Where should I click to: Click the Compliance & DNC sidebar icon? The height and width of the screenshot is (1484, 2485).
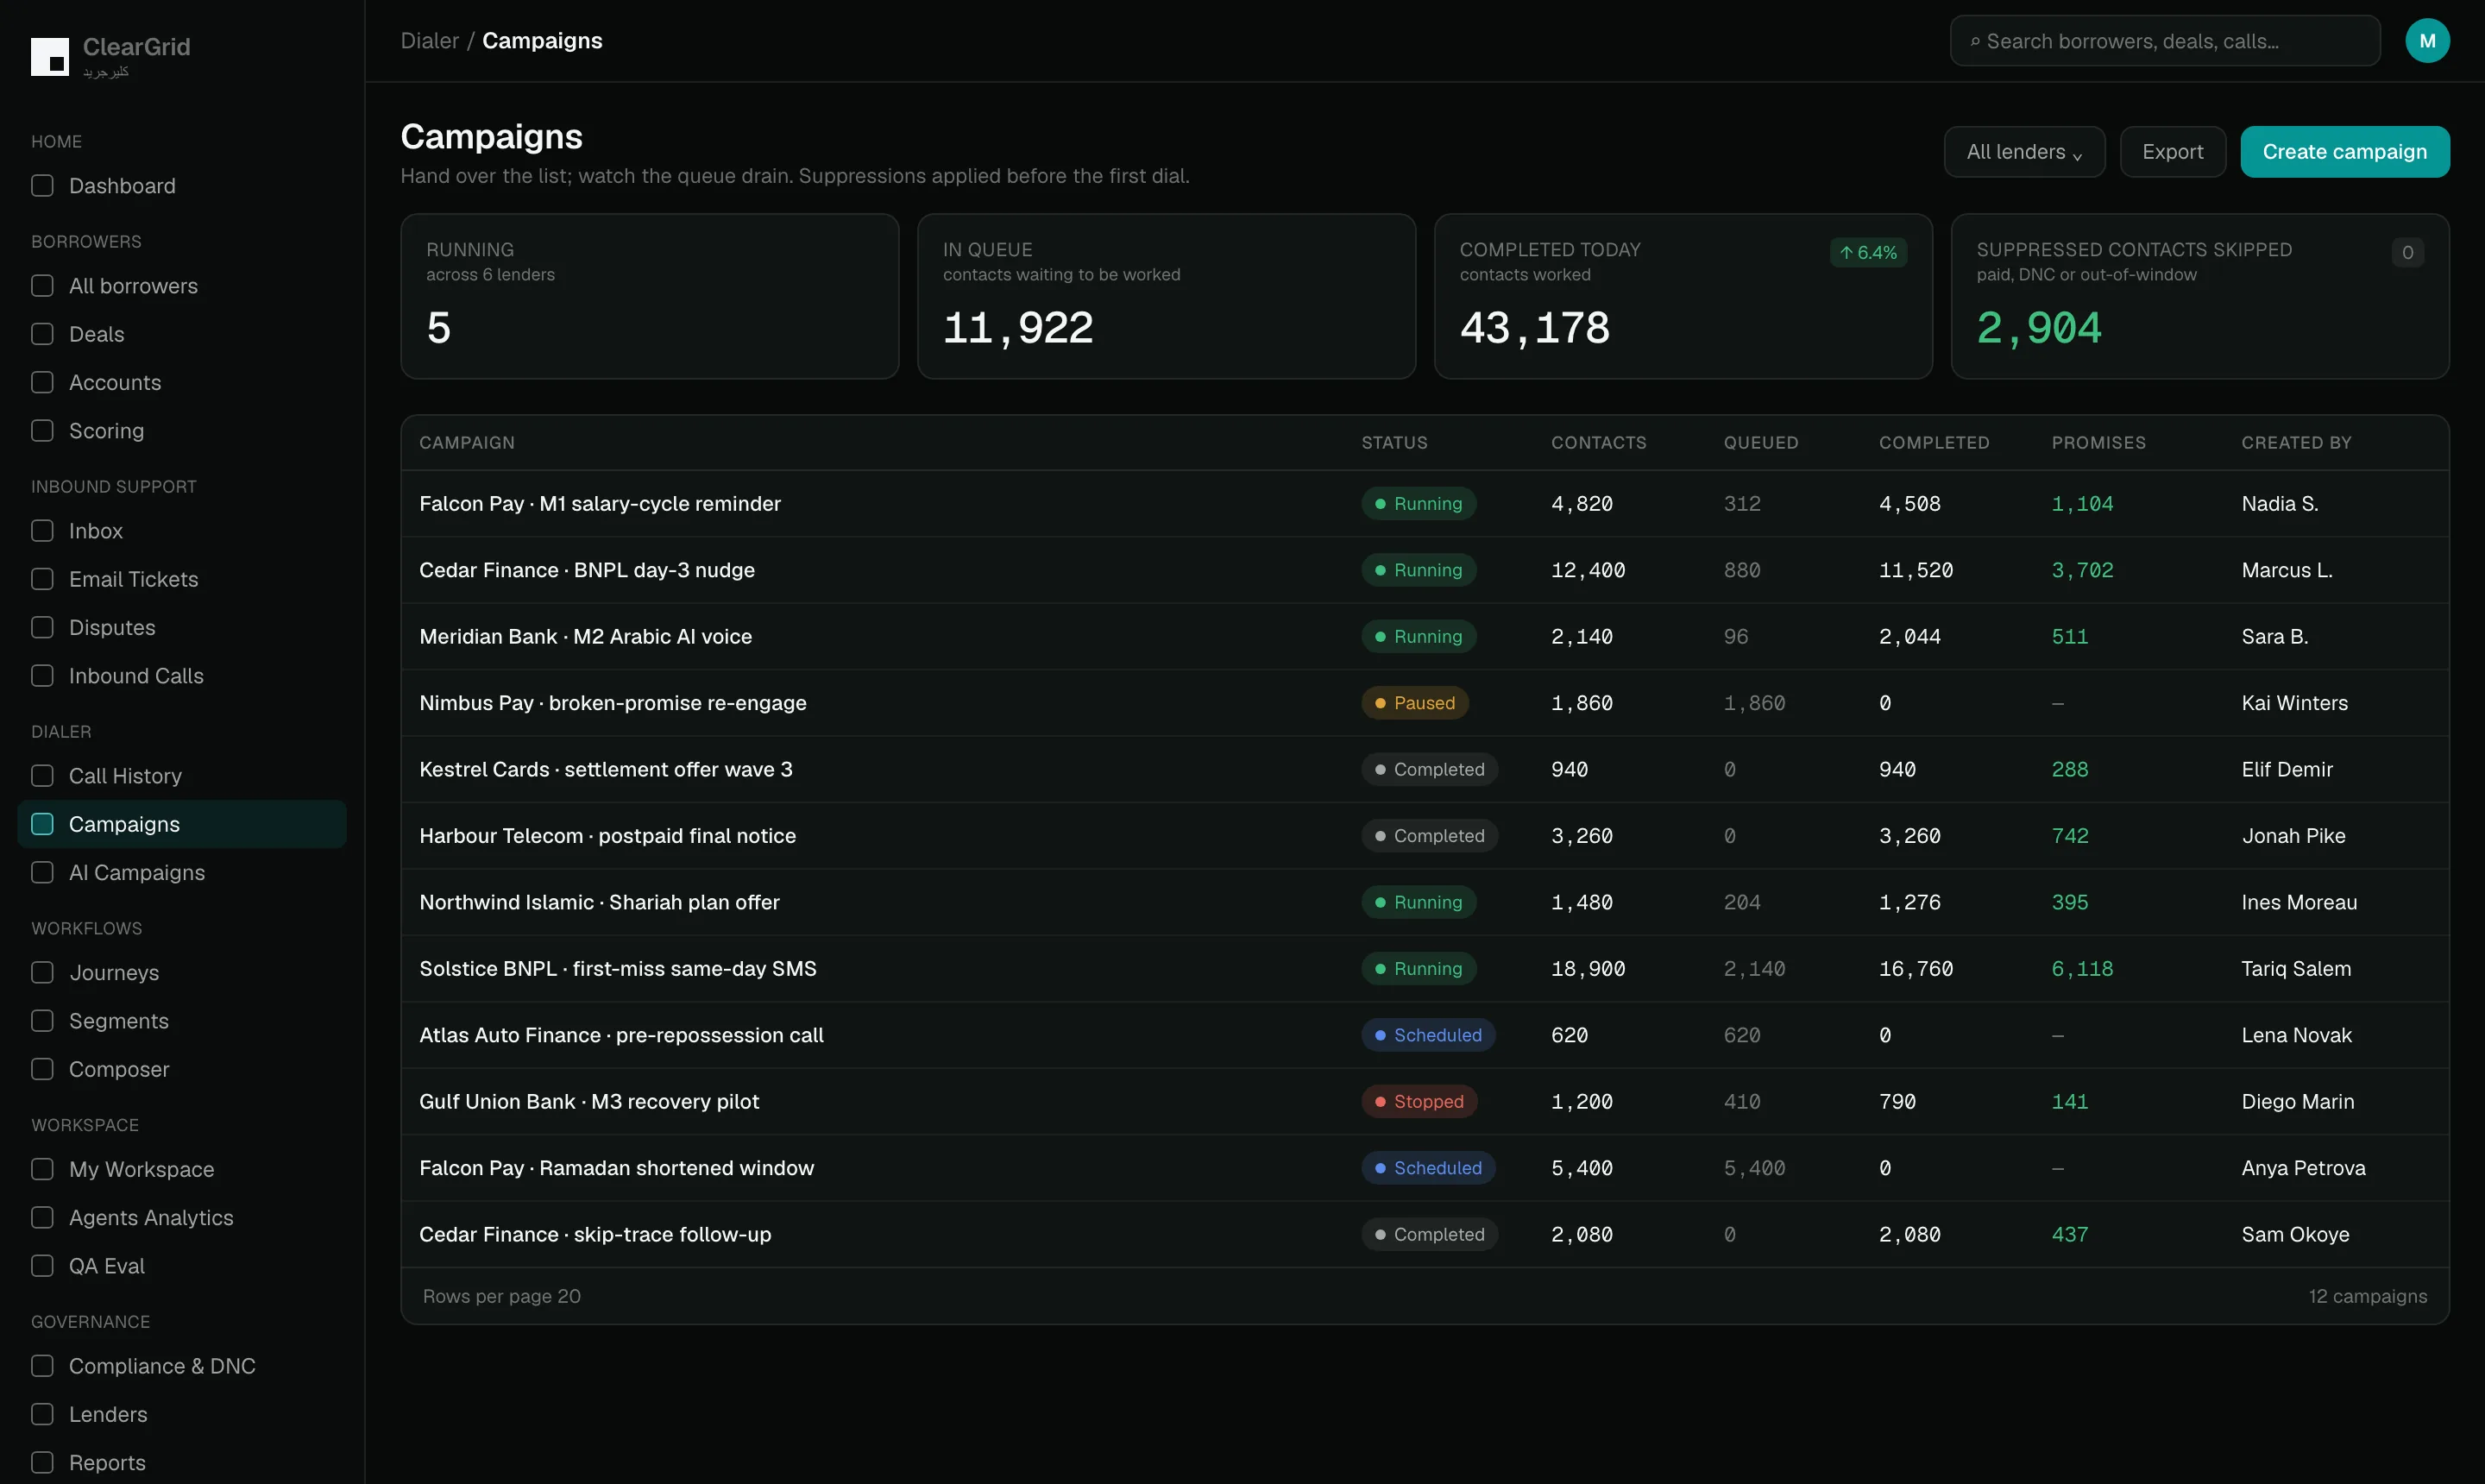[x=42, y=1366]
